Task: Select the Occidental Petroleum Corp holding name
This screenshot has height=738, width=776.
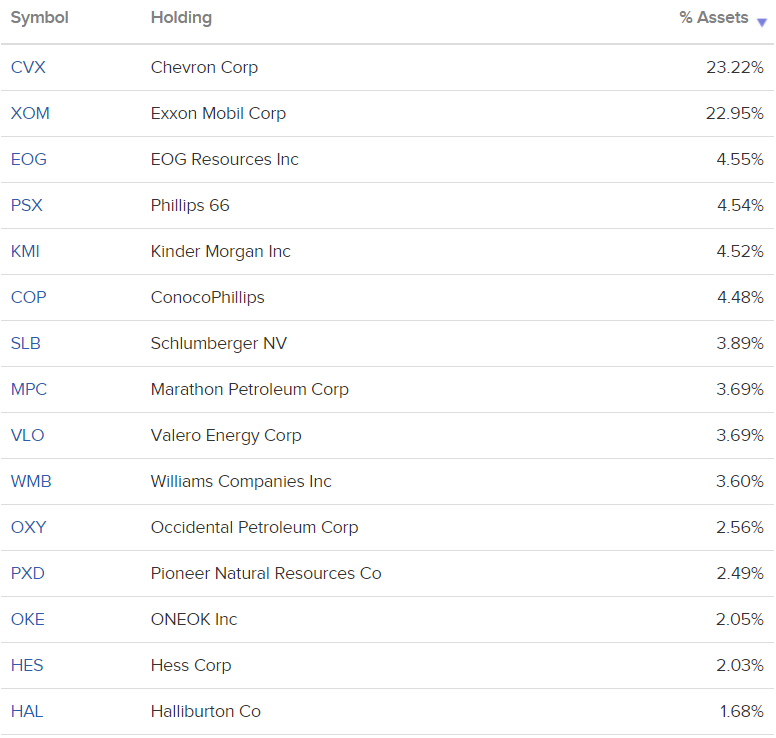Action: point(254,528)
